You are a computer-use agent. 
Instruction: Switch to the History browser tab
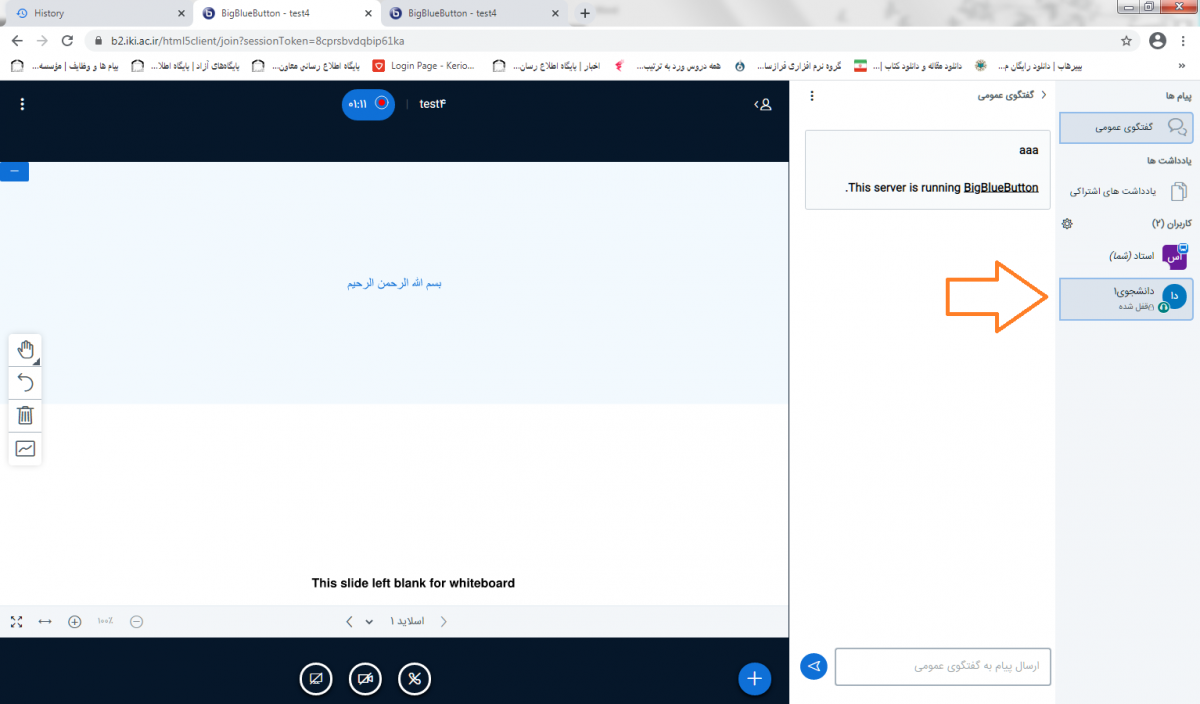[97, 13]
